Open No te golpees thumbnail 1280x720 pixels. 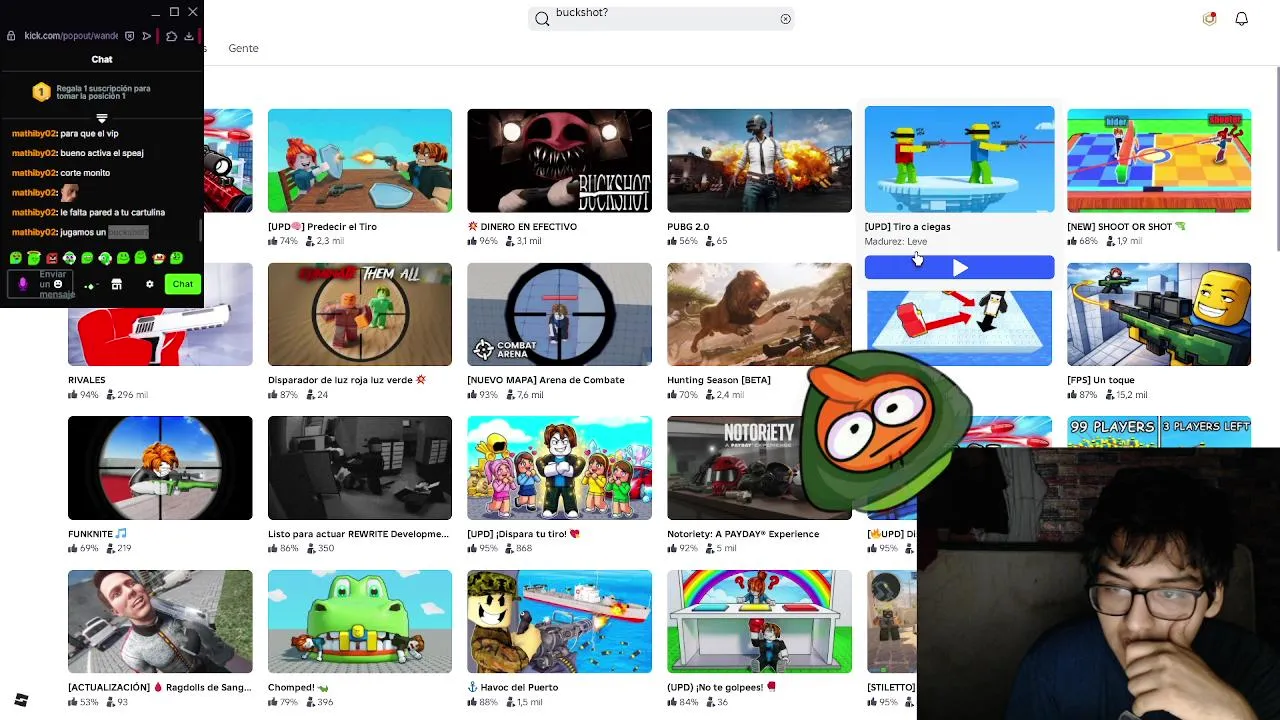pos(759,622)
